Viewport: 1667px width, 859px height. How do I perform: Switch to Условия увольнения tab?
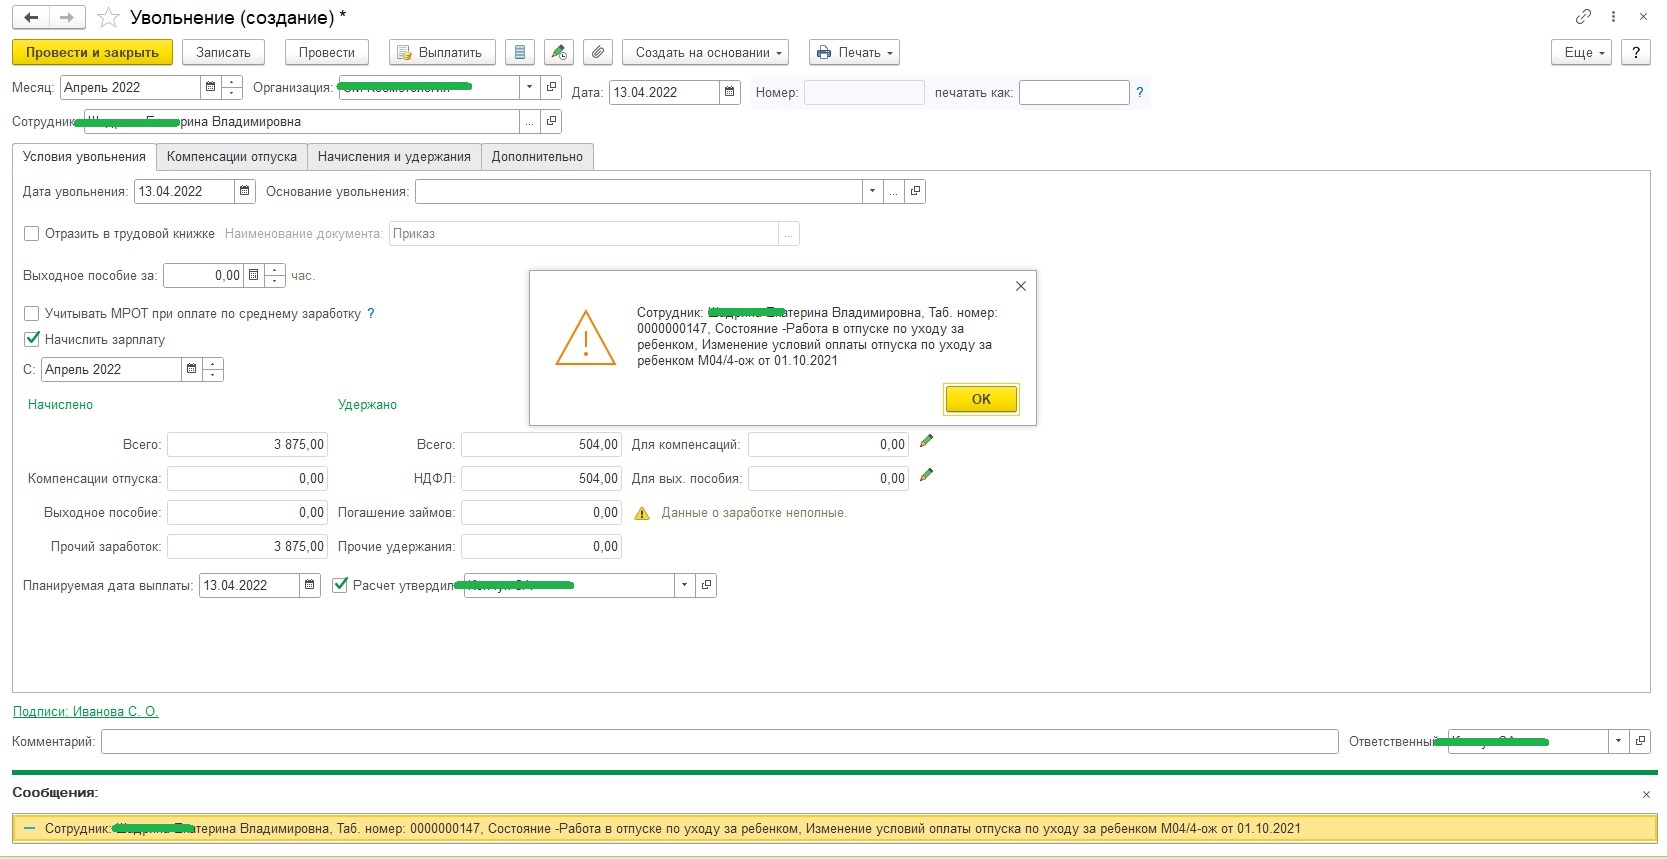coord(84,157)
